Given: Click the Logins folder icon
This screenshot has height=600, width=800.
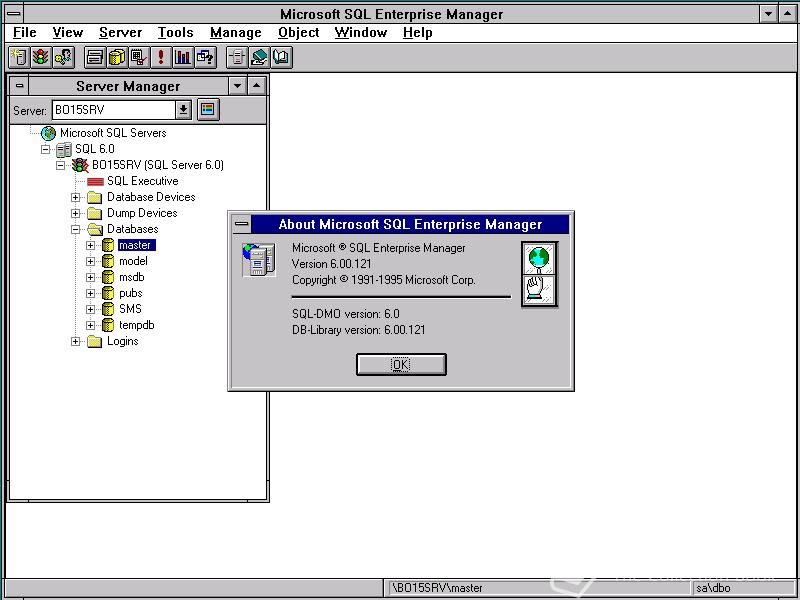Looking at the screenshot, I should (94, 341).
